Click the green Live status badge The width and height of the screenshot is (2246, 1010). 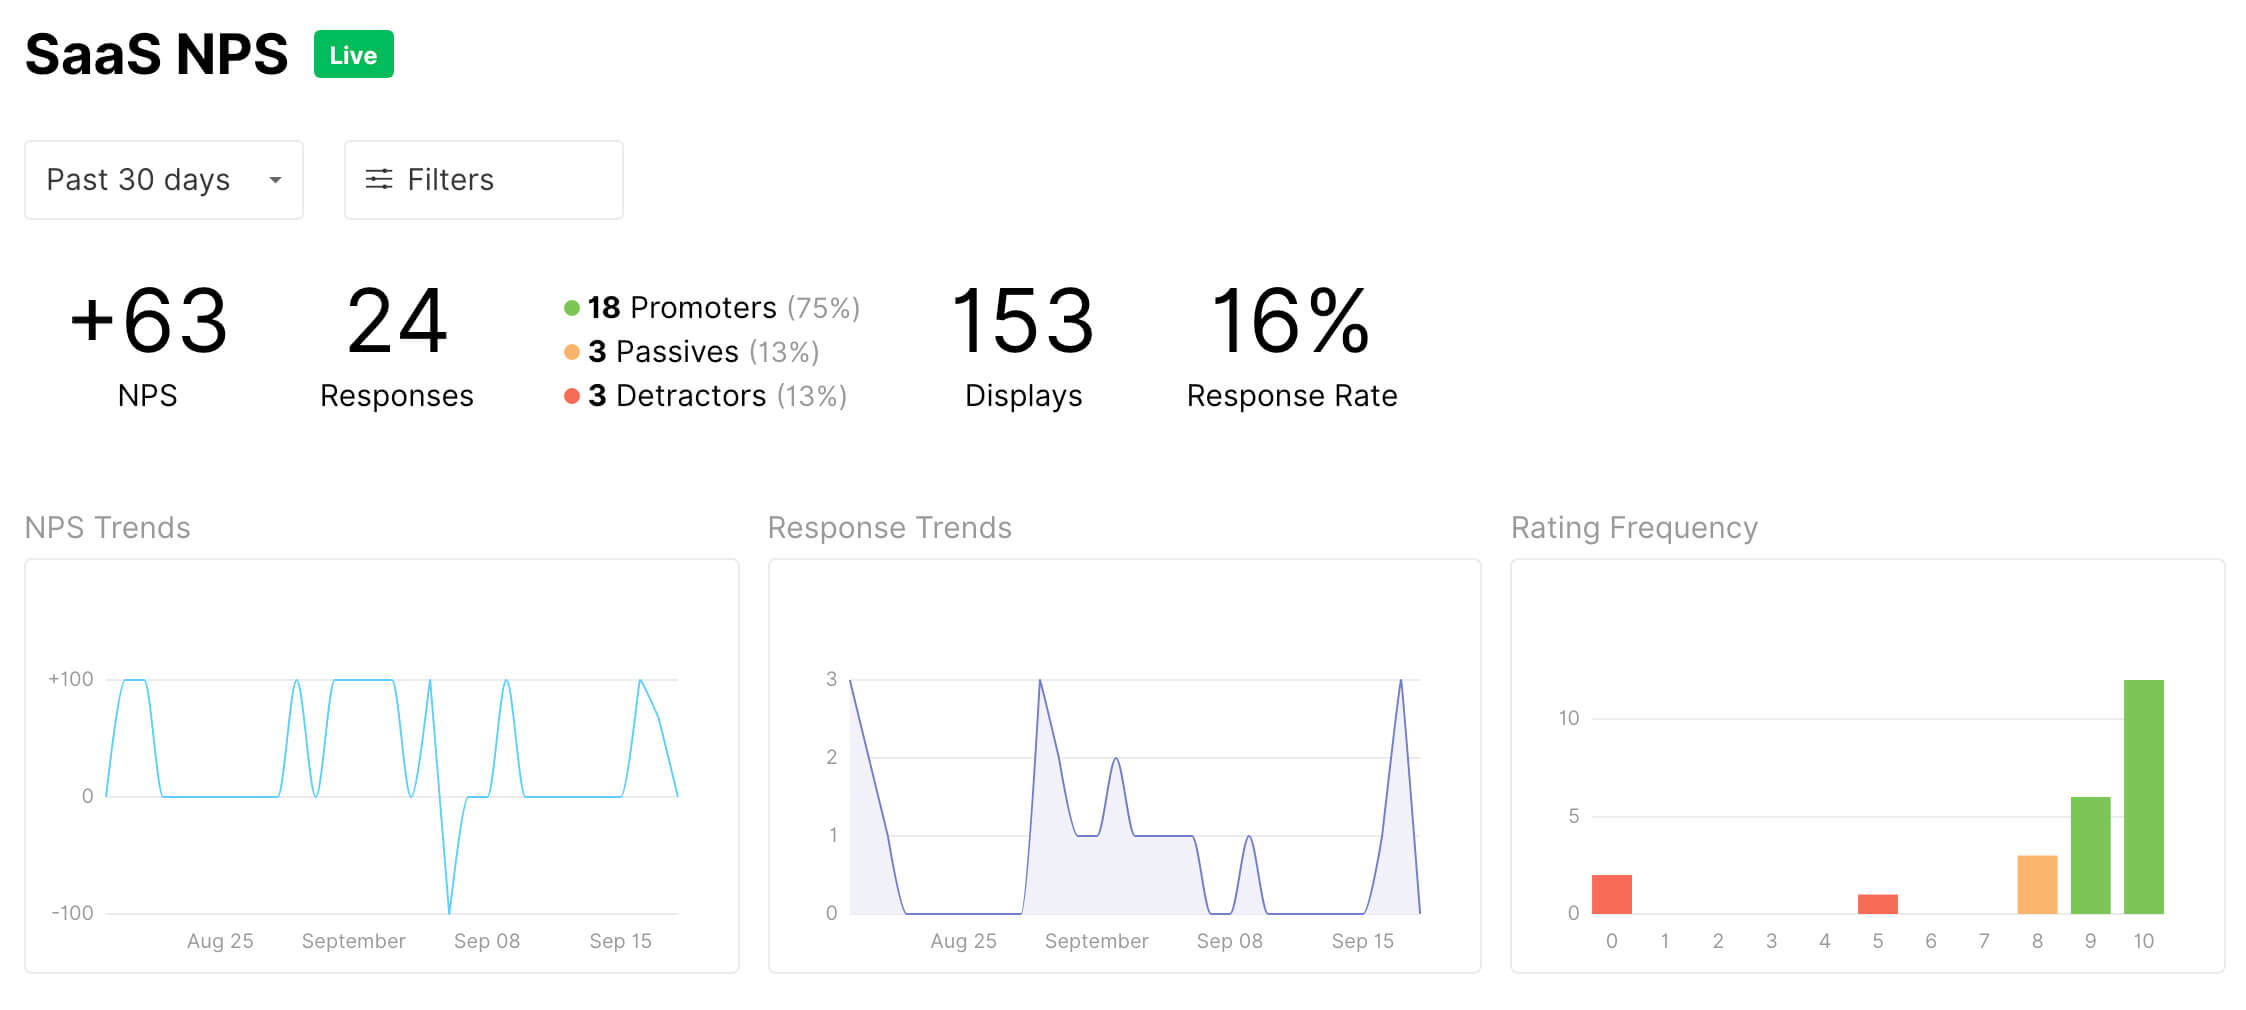354,55
